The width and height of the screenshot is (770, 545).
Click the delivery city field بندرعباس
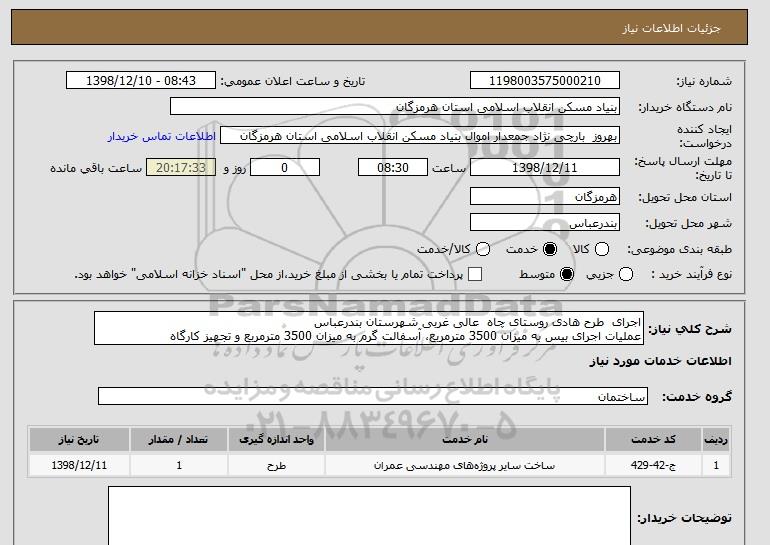(x=545, y=223)
